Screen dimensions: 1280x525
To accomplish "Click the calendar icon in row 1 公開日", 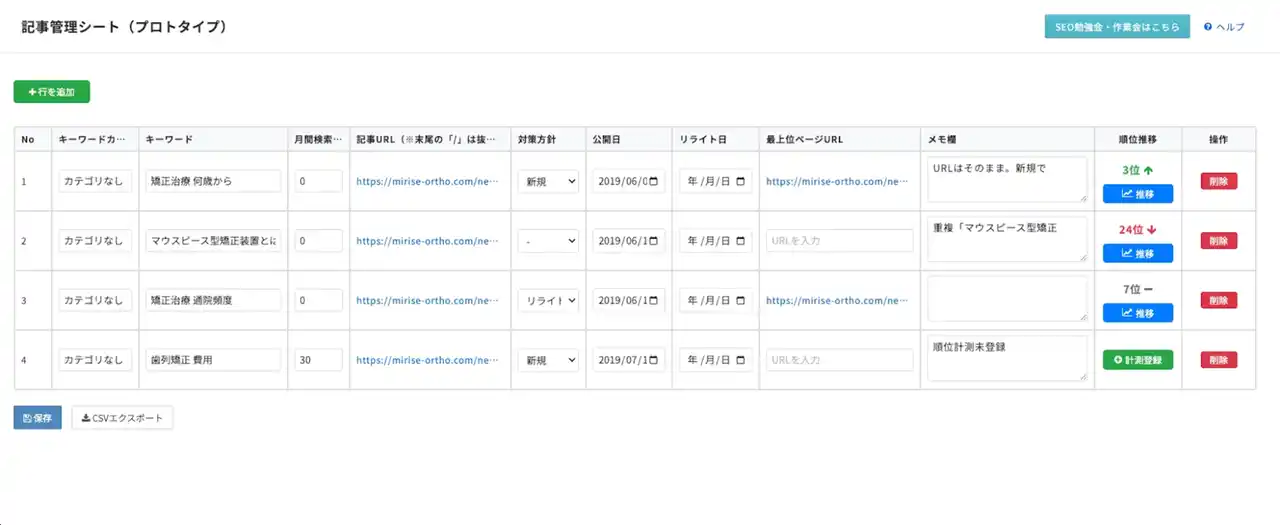I will pos(654,182).
